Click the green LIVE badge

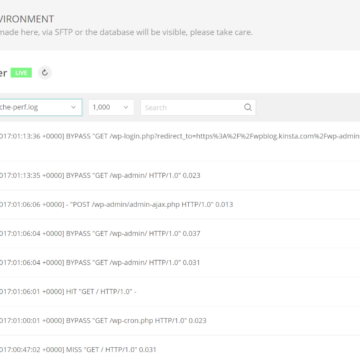pyautogui.click(x=21, y=73)
